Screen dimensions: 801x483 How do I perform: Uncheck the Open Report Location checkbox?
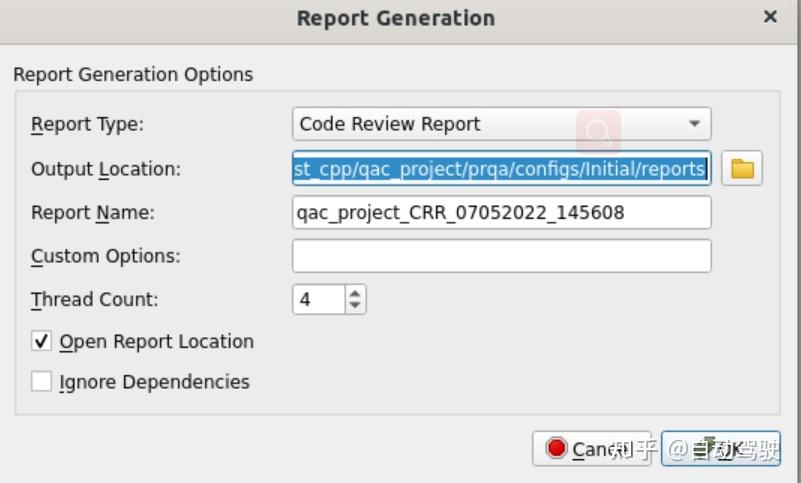tap(42, 342)
